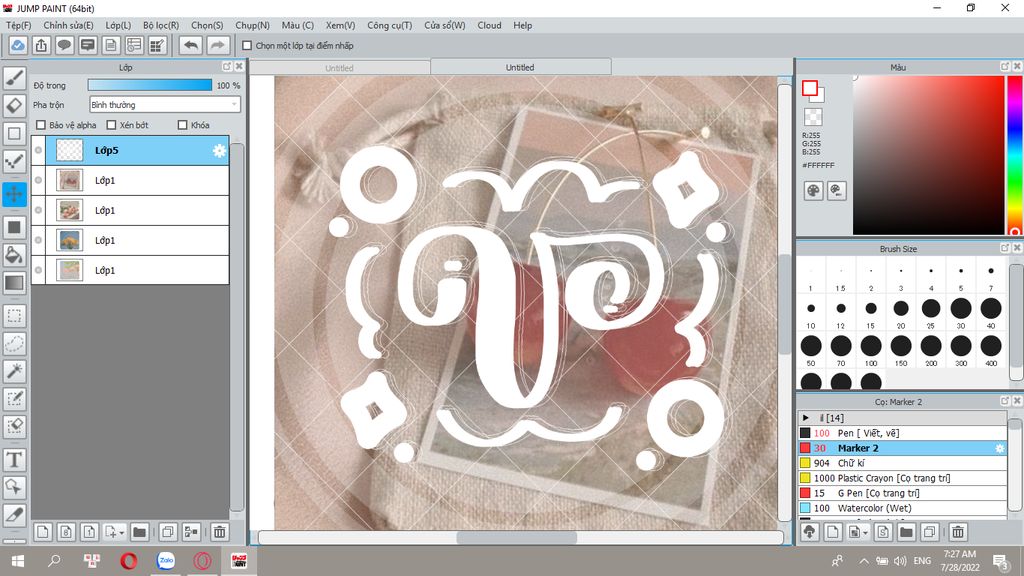Delete the selected layer with trash icon
This screenshot has width=1024, height=576.
[219, 532]
